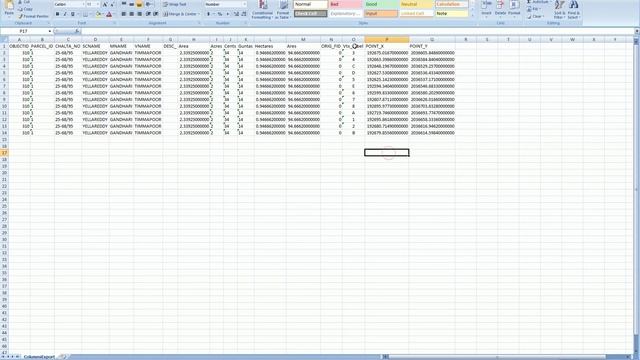Click Decrease Decimal
Viewport: 640px width, 360px height.
244,14
